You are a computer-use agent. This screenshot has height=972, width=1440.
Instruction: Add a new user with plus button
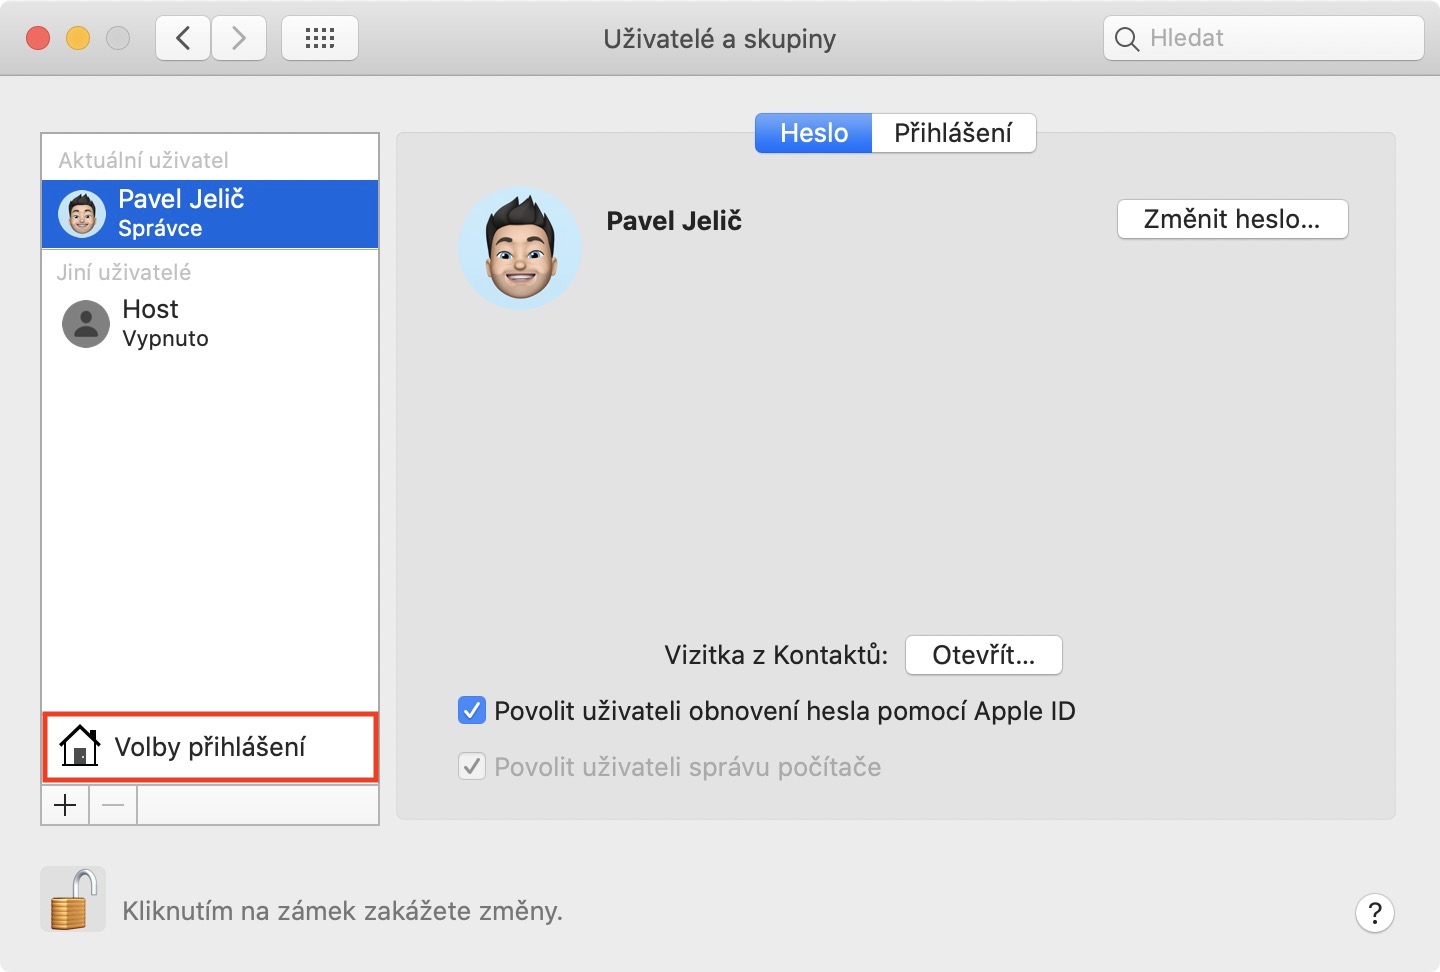(x=65, y=805)
